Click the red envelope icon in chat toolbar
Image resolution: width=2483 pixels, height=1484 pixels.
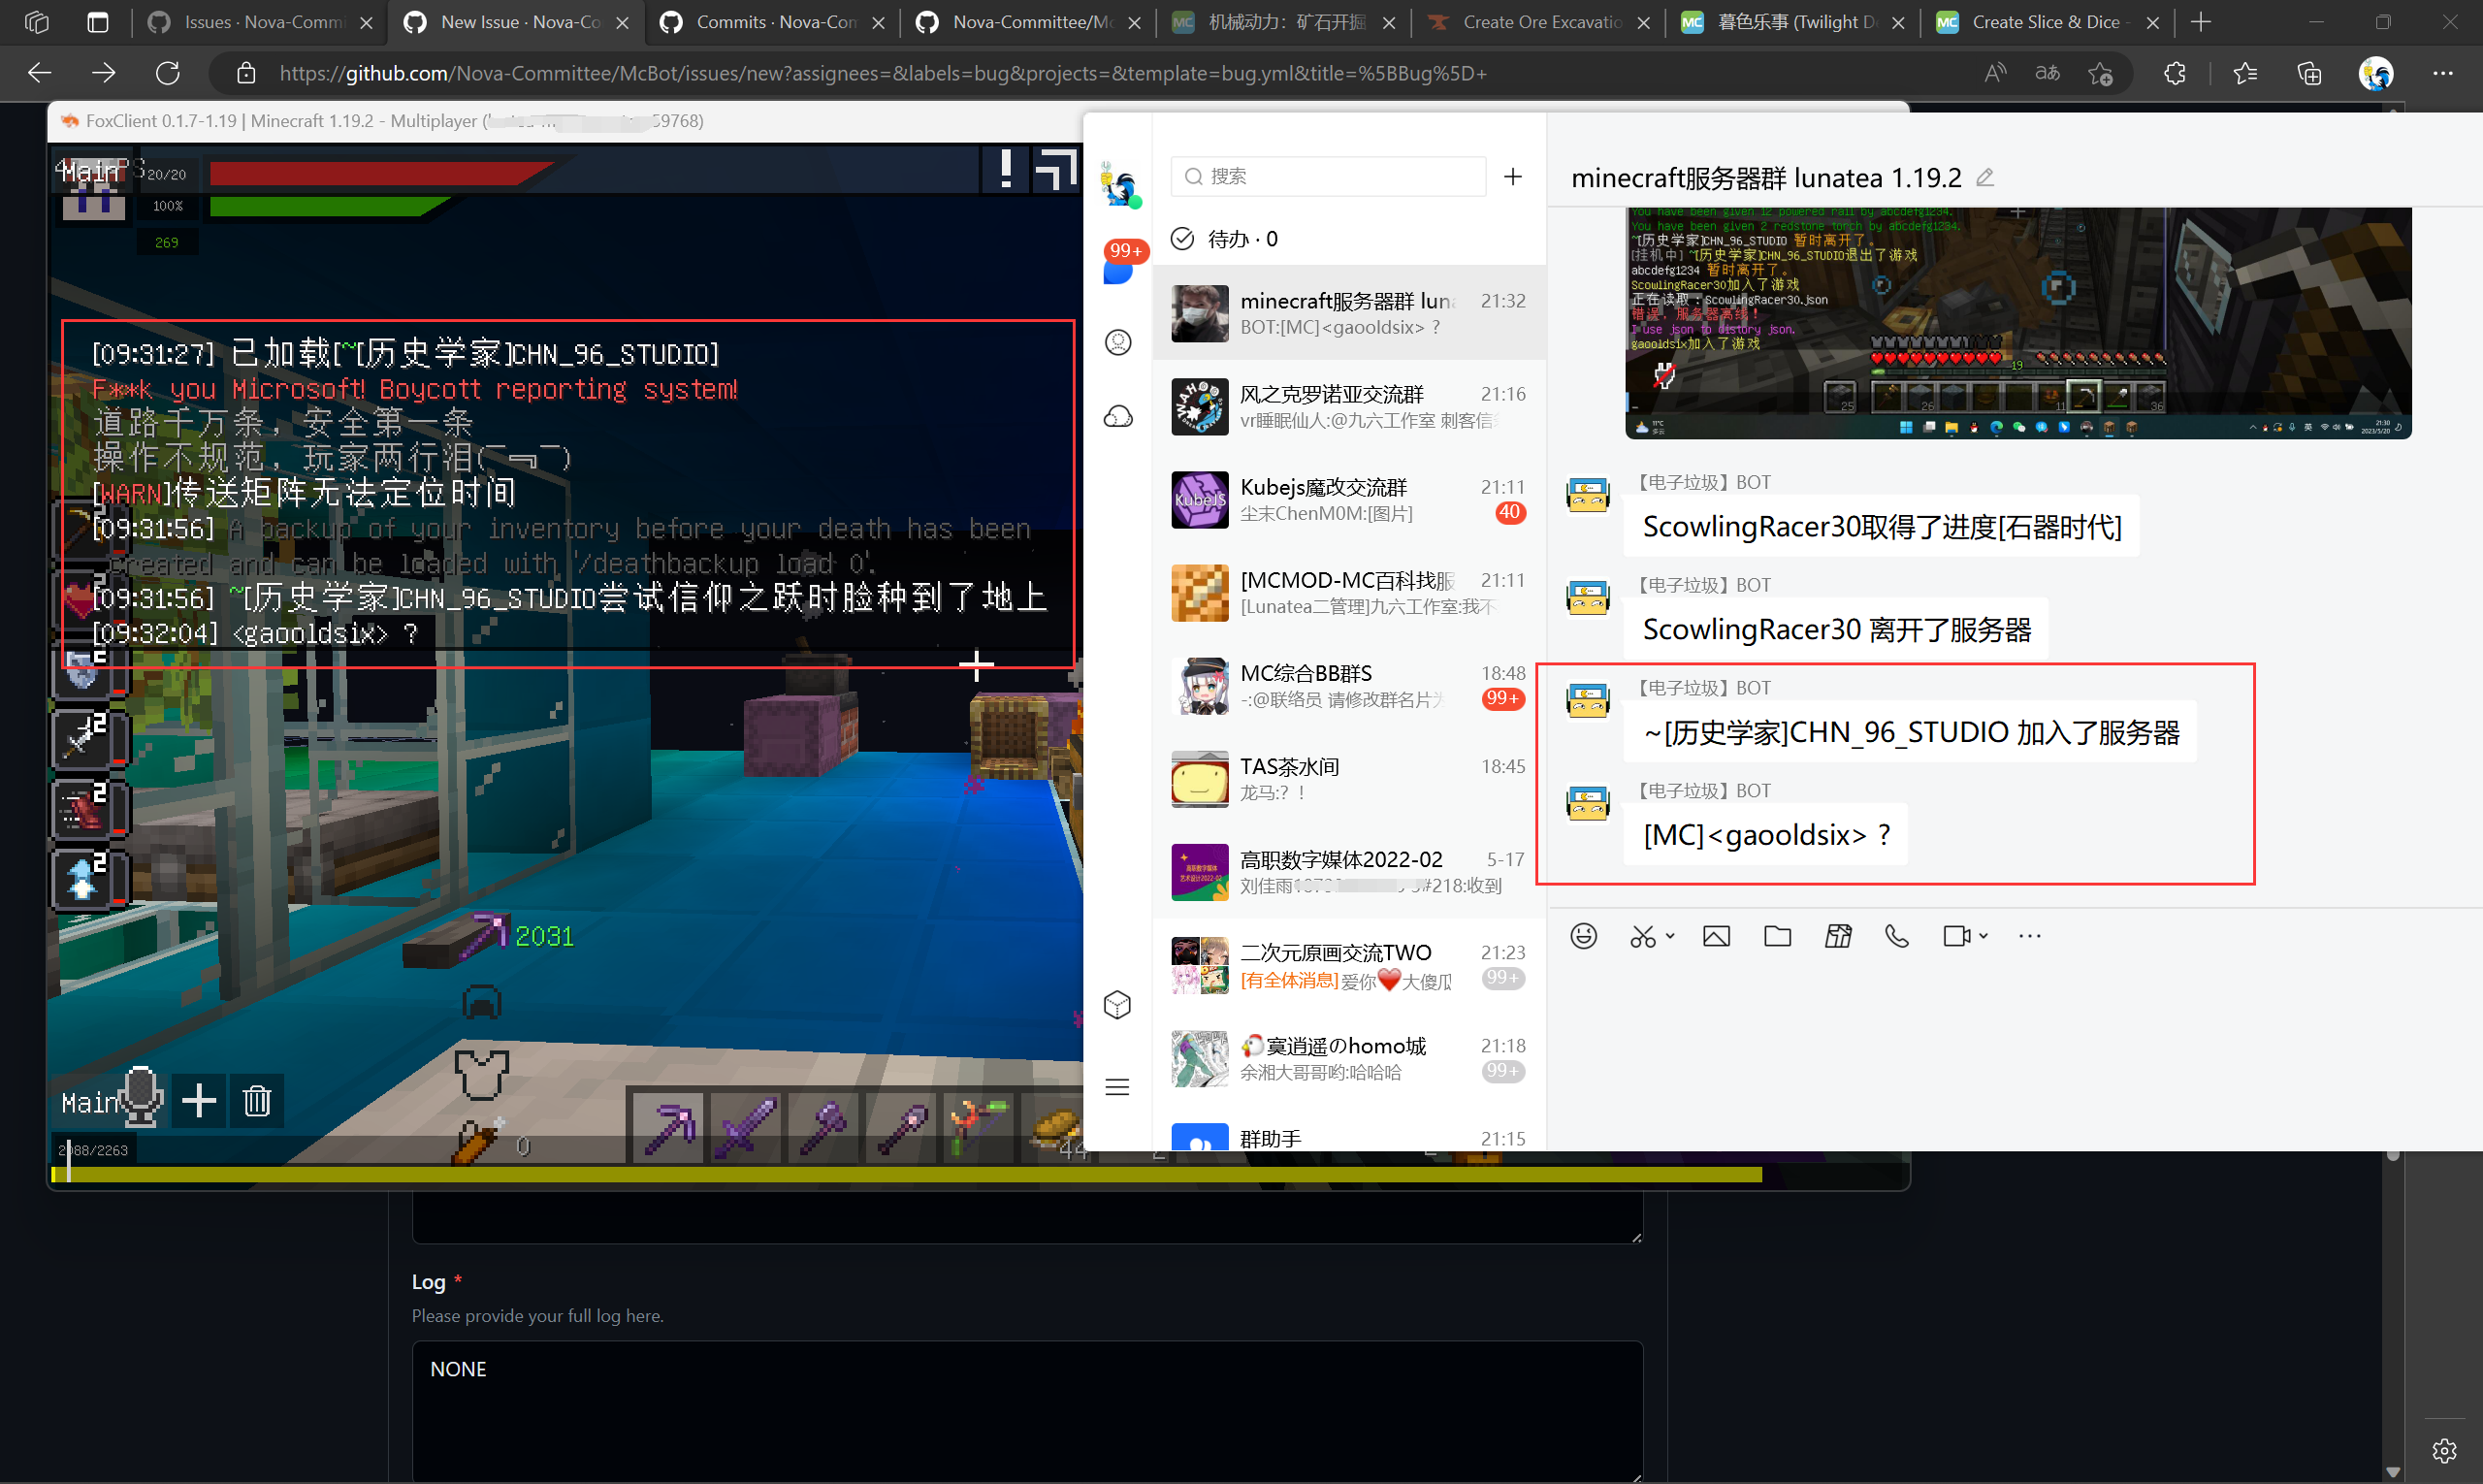coord(1838,936)
